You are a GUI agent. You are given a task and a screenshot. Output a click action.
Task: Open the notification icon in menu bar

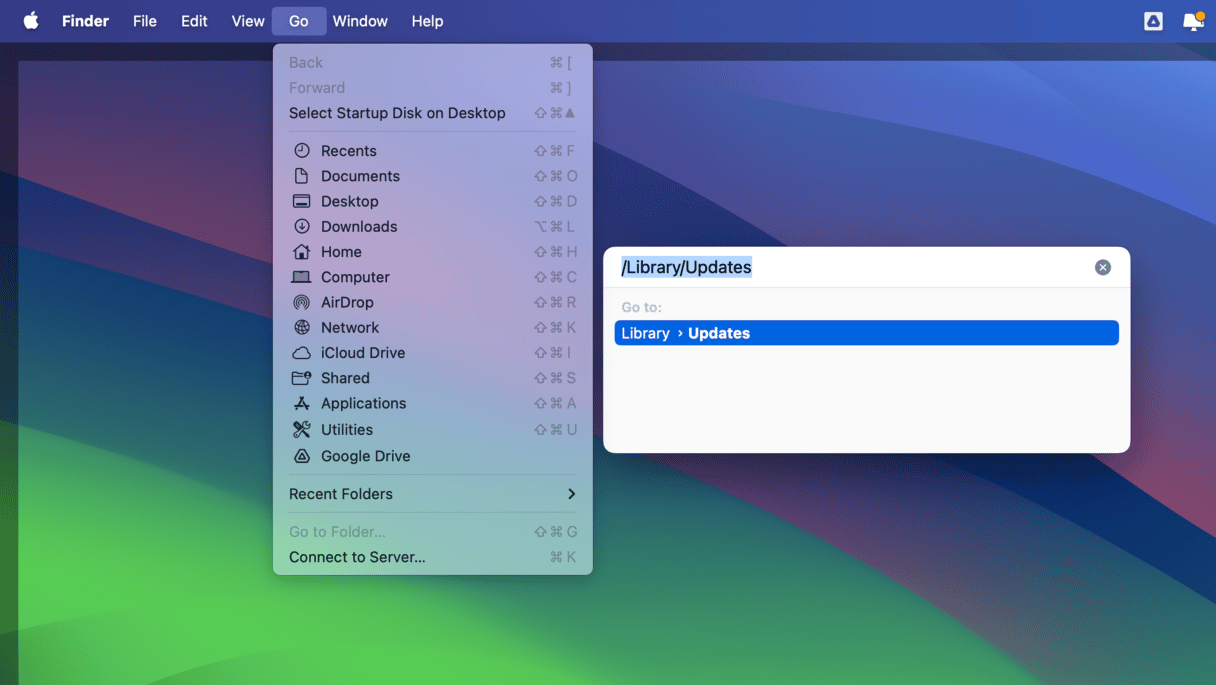click(1192, 21)
